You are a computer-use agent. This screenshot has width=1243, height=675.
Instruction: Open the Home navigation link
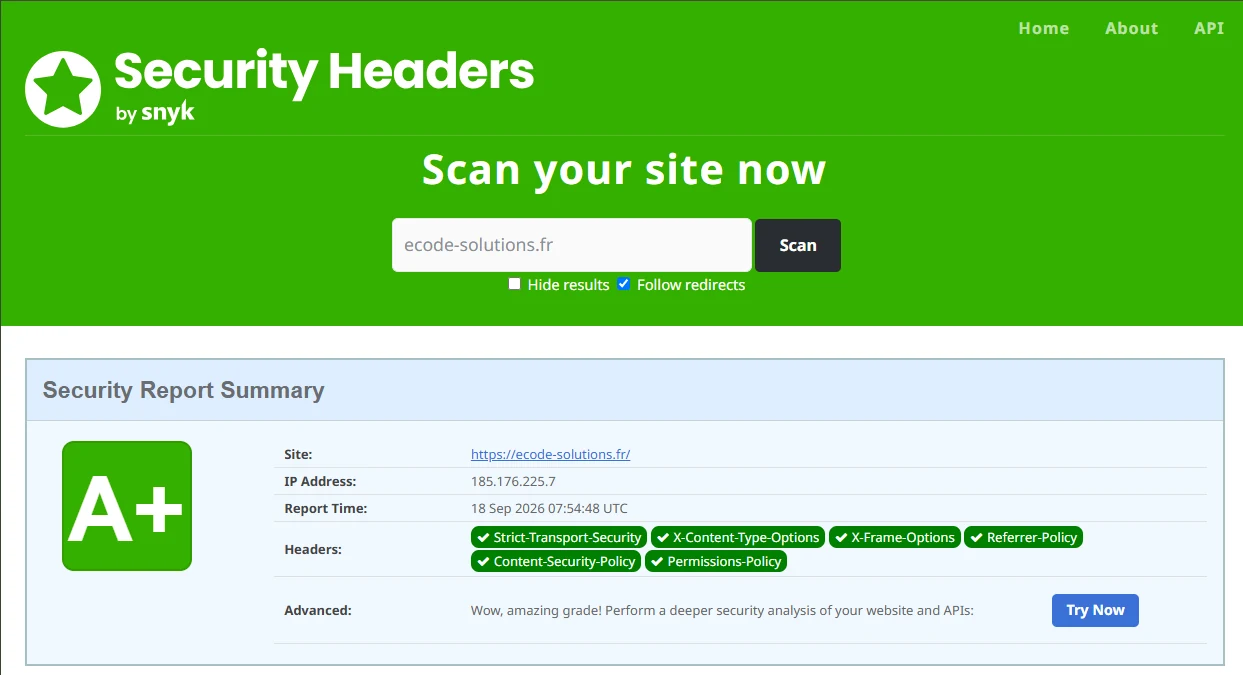pyautogui.click(x=1043, y=28)
